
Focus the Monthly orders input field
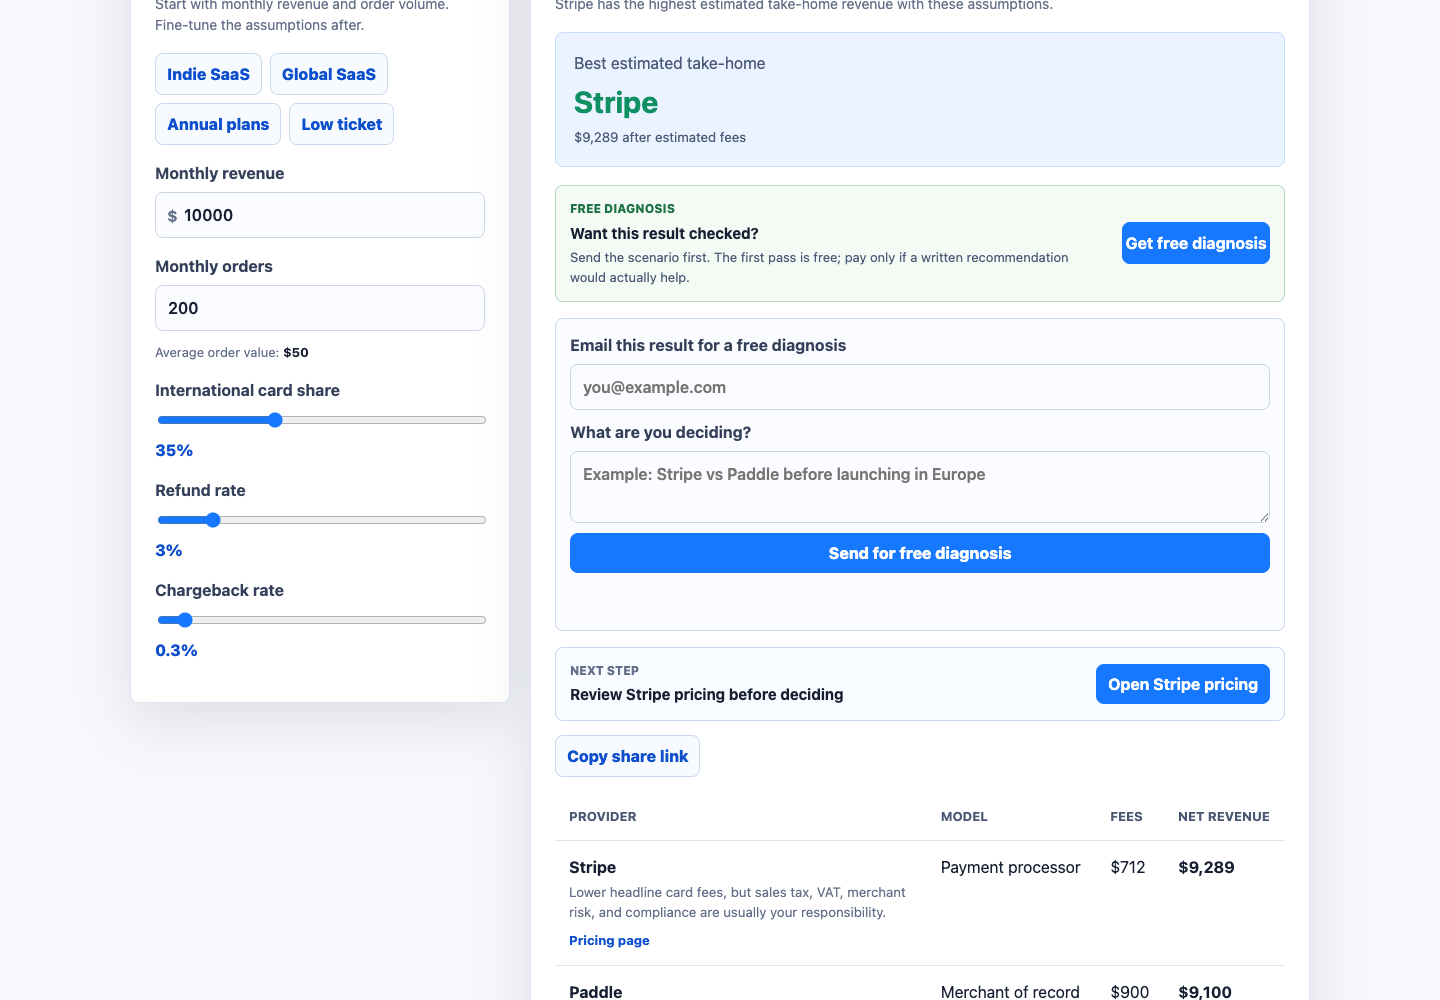(320, 308)
